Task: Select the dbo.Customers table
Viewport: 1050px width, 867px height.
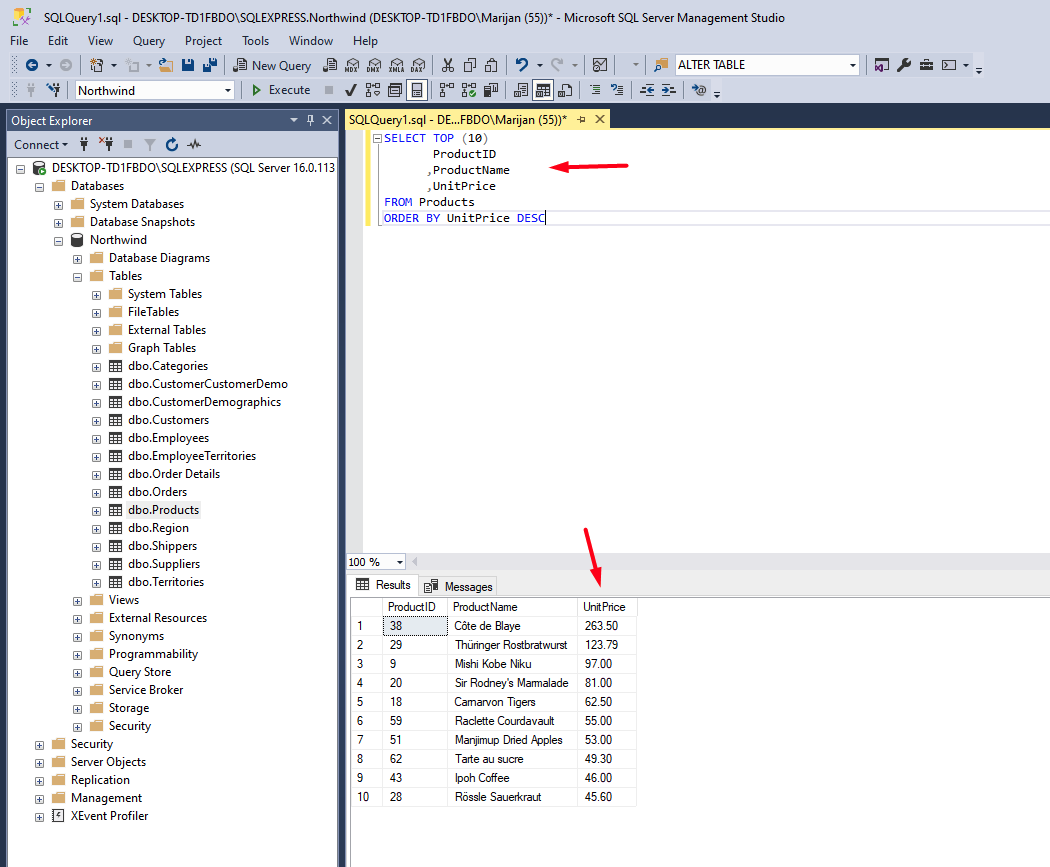Action: (168, 420)
